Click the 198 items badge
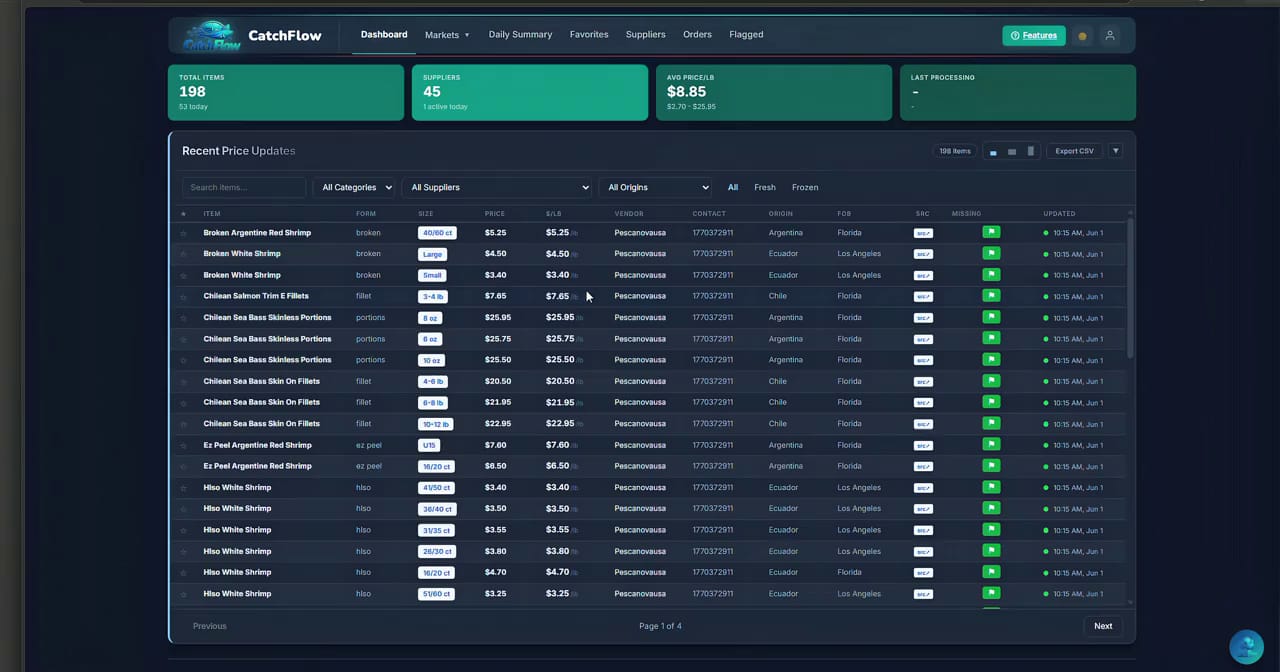Screen dimensions: 1280x672 pyautogui.click(x=955, y=151)
